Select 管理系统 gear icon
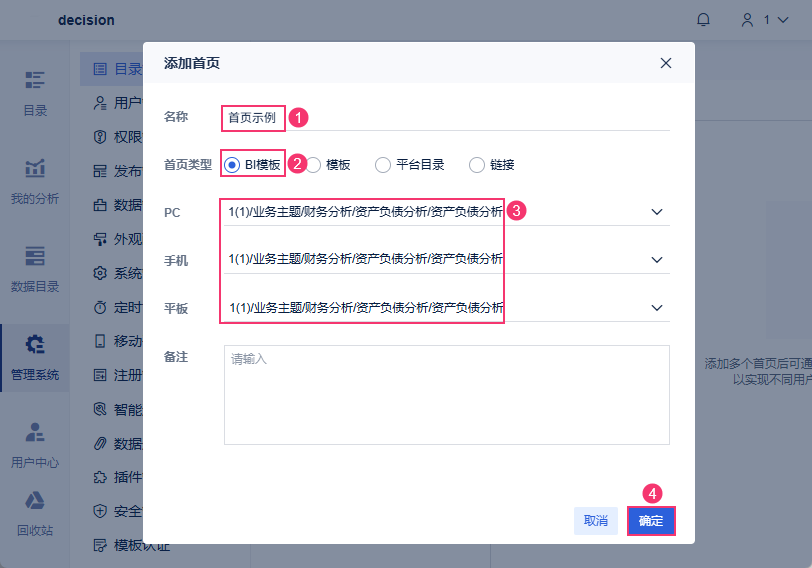 click(35, 344)
